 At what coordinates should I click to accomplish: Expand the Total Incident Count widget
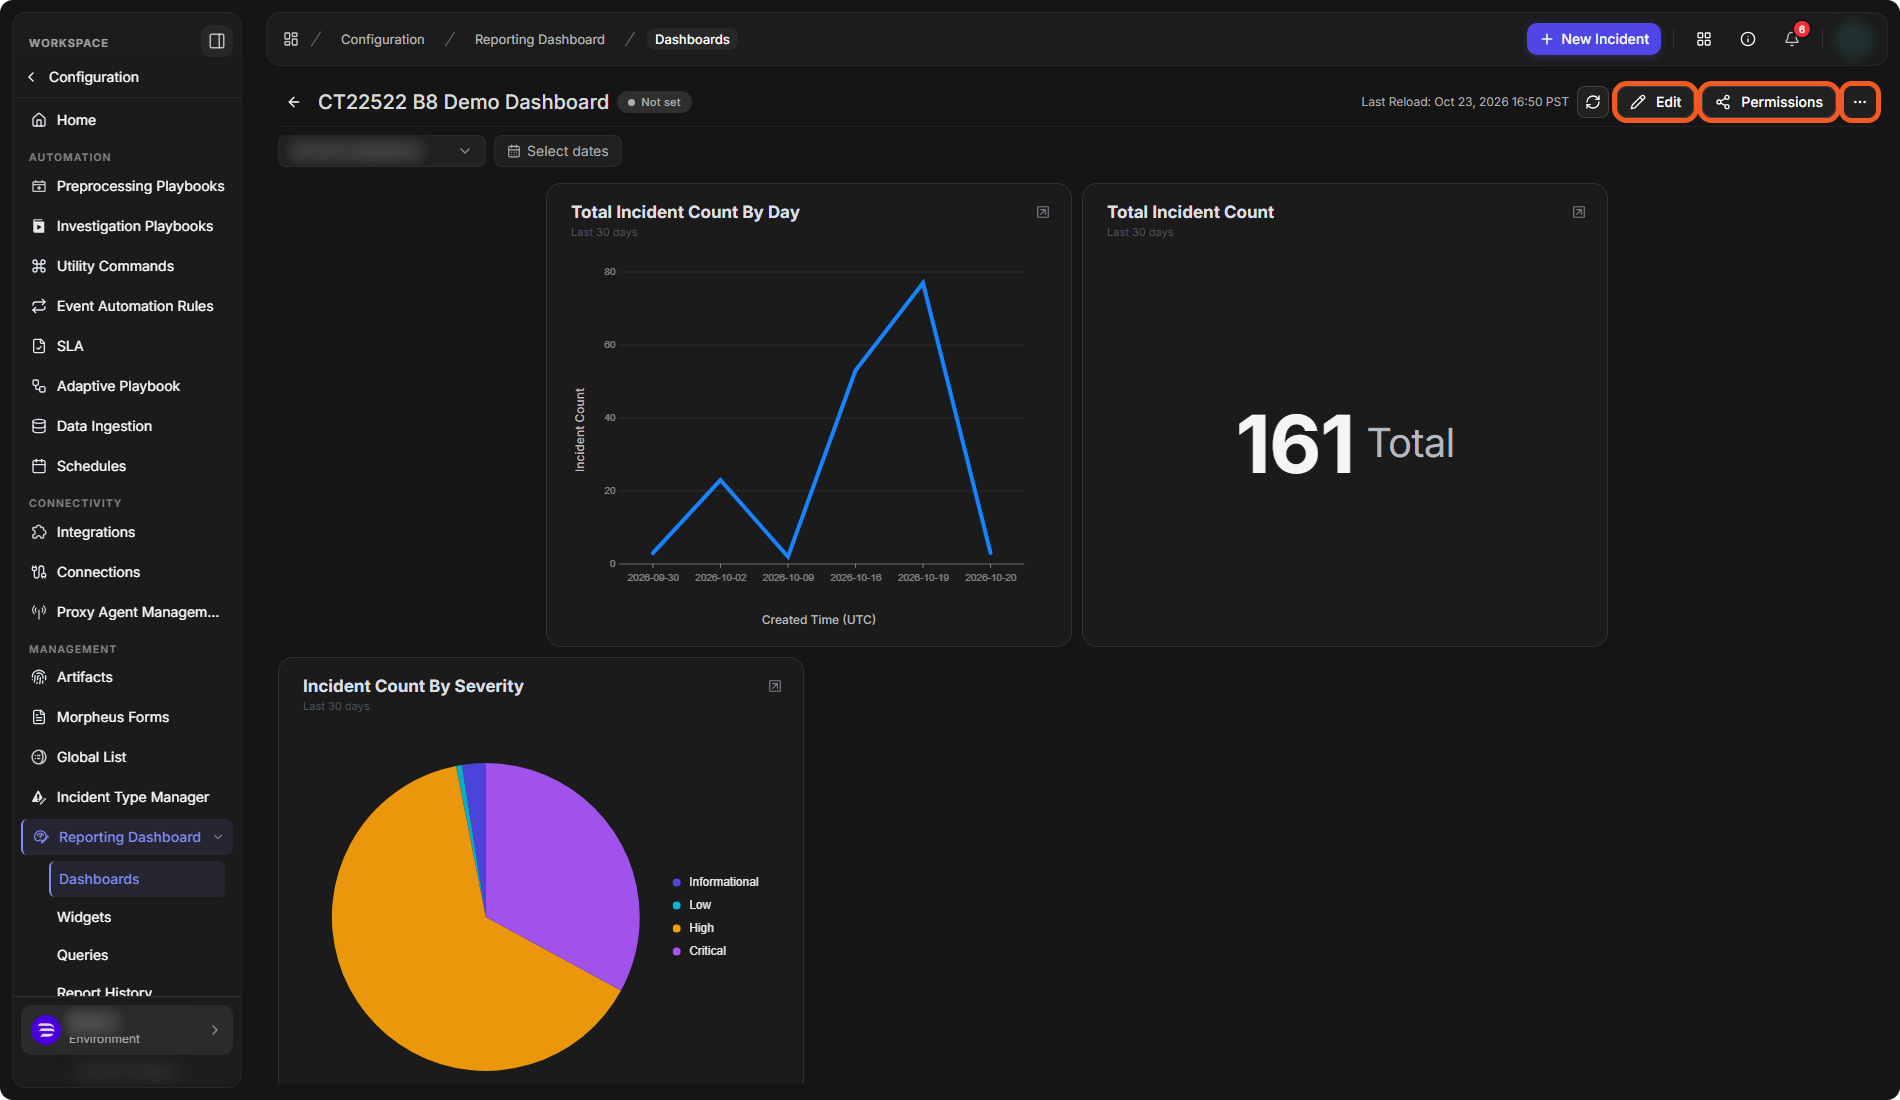pos(1578,212)
